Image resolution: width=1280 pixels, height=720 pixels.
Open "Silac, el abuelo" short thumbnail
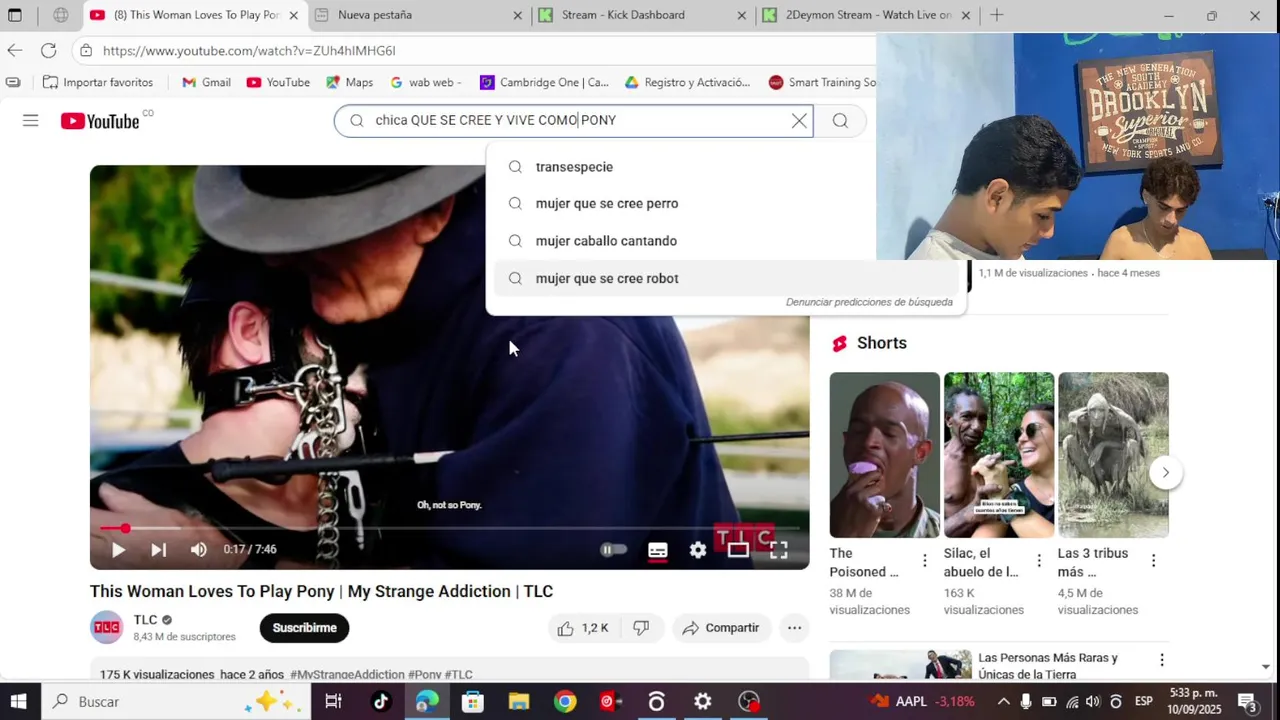tap(998, 455)
